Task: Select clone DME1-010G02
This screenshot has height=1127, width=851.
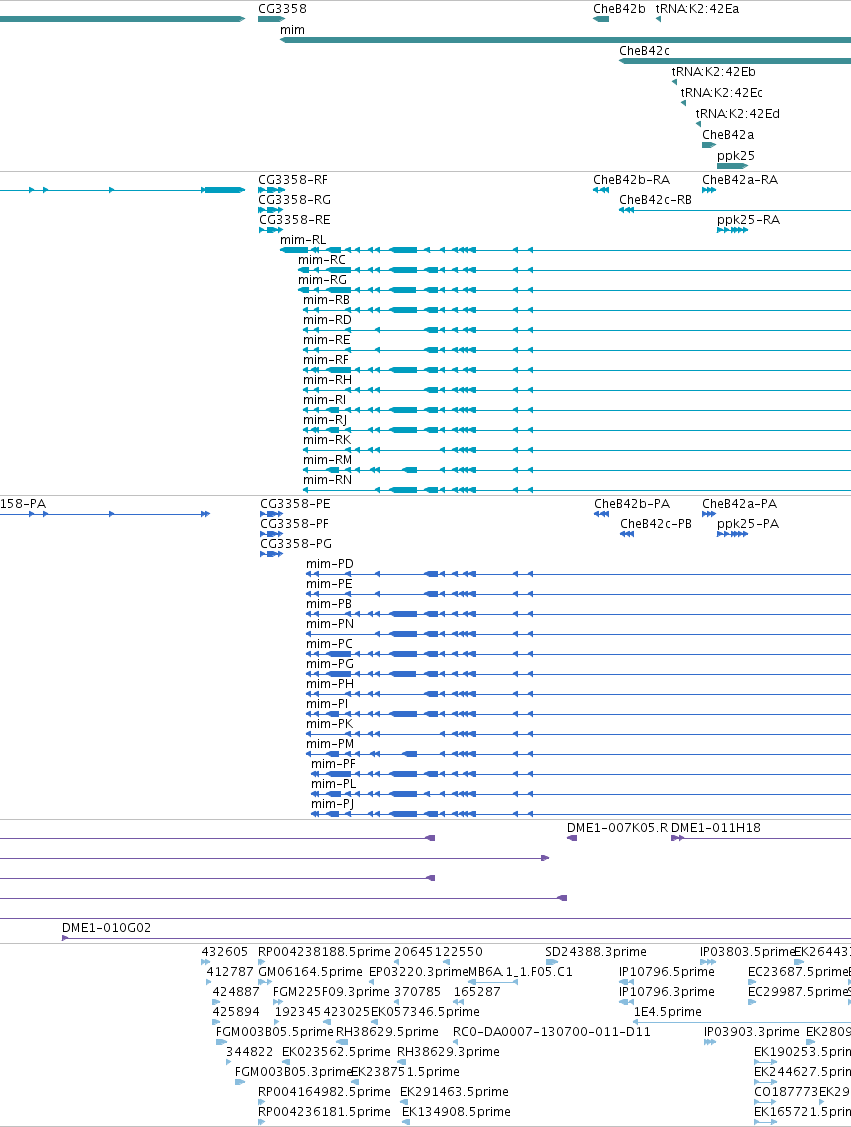Action: pos(106,928)
